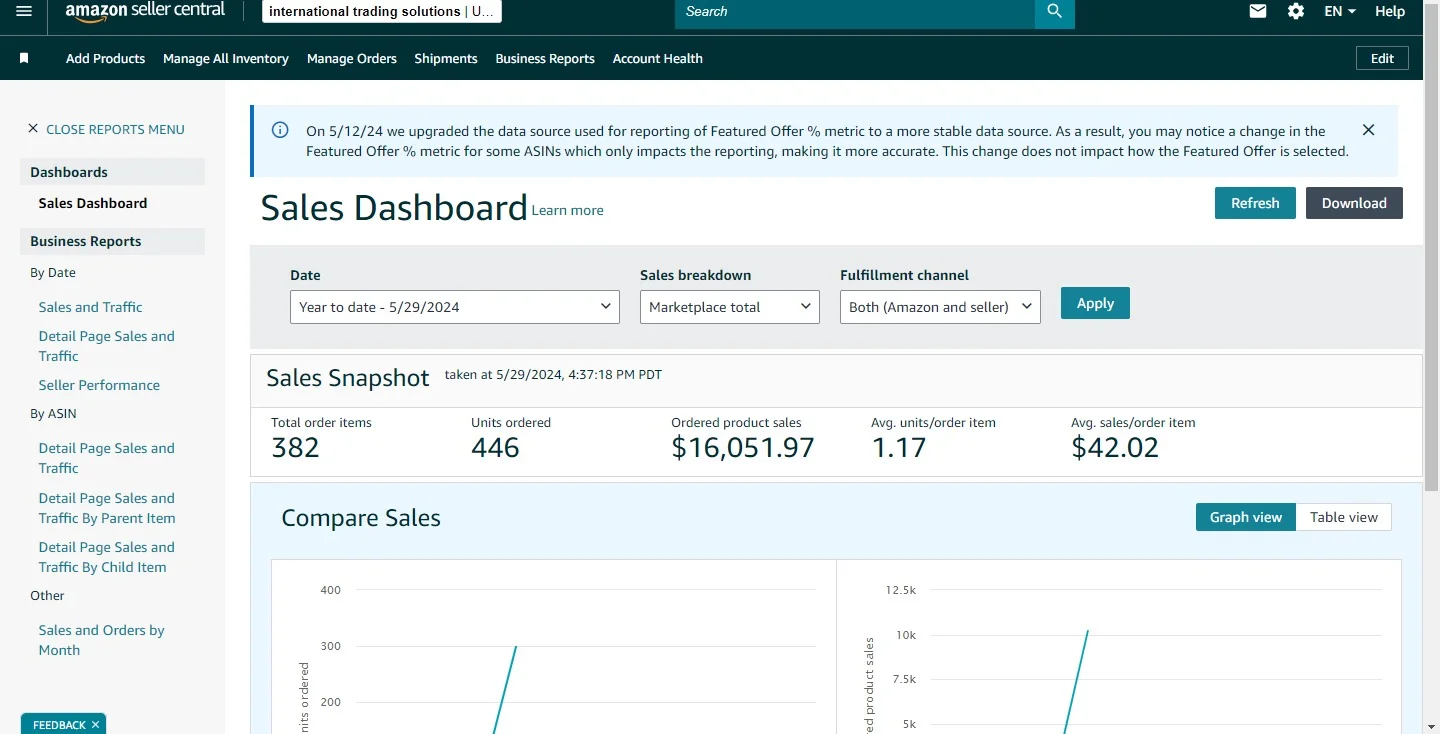Screen dimensions: 1440x734
Task: Click the Avg. units/order item value 1.17
Action: (899, 448)
